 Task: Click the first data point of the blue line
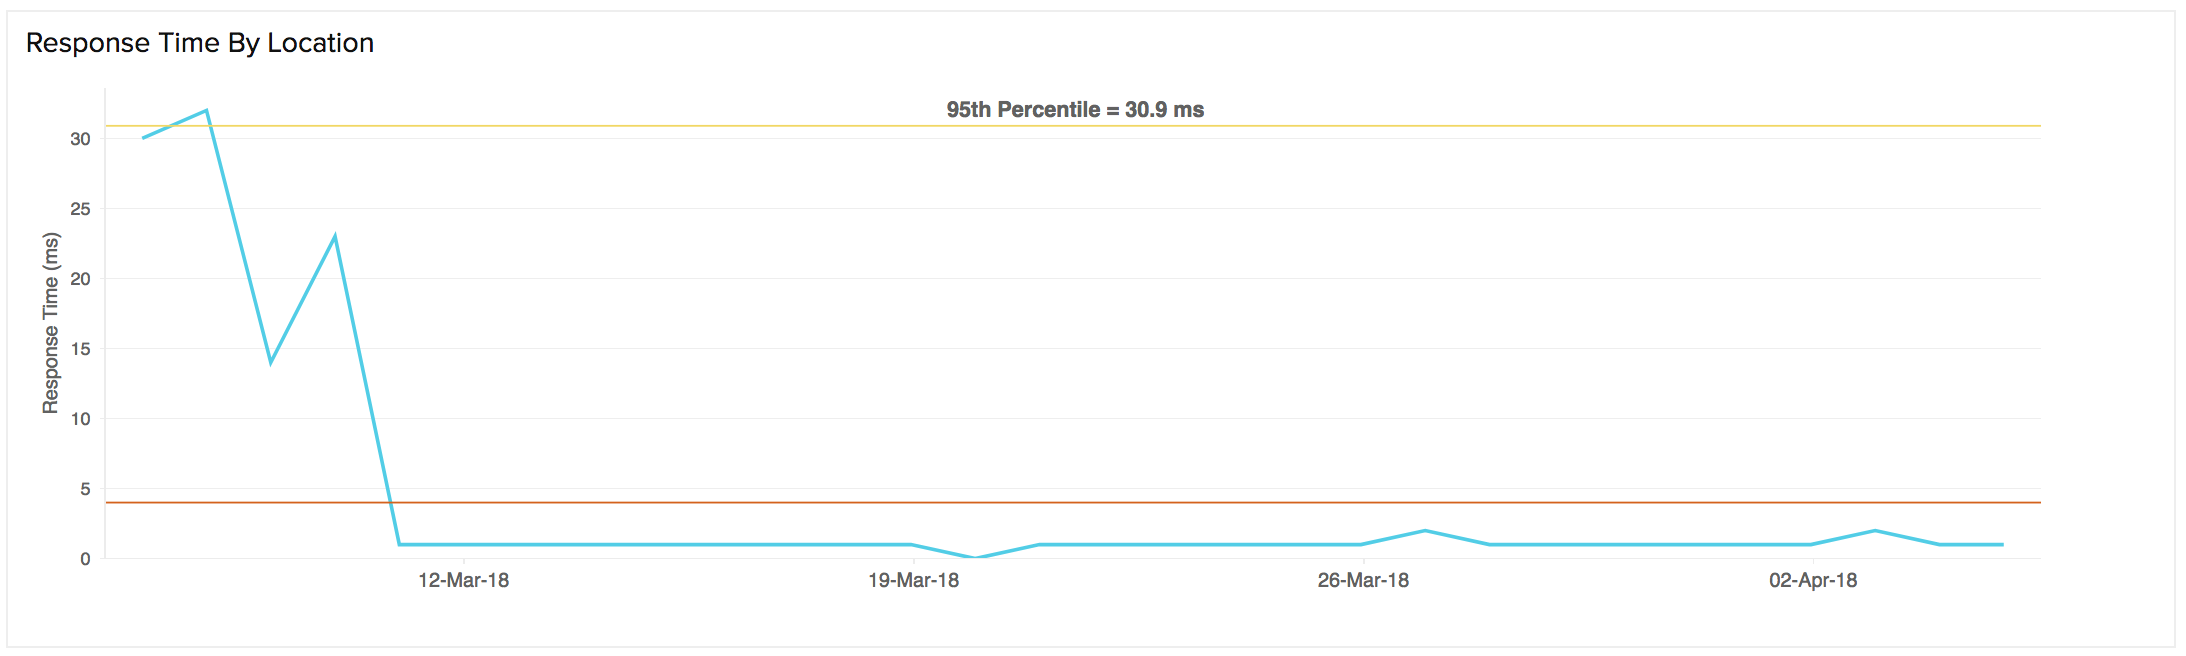(143, 138)
